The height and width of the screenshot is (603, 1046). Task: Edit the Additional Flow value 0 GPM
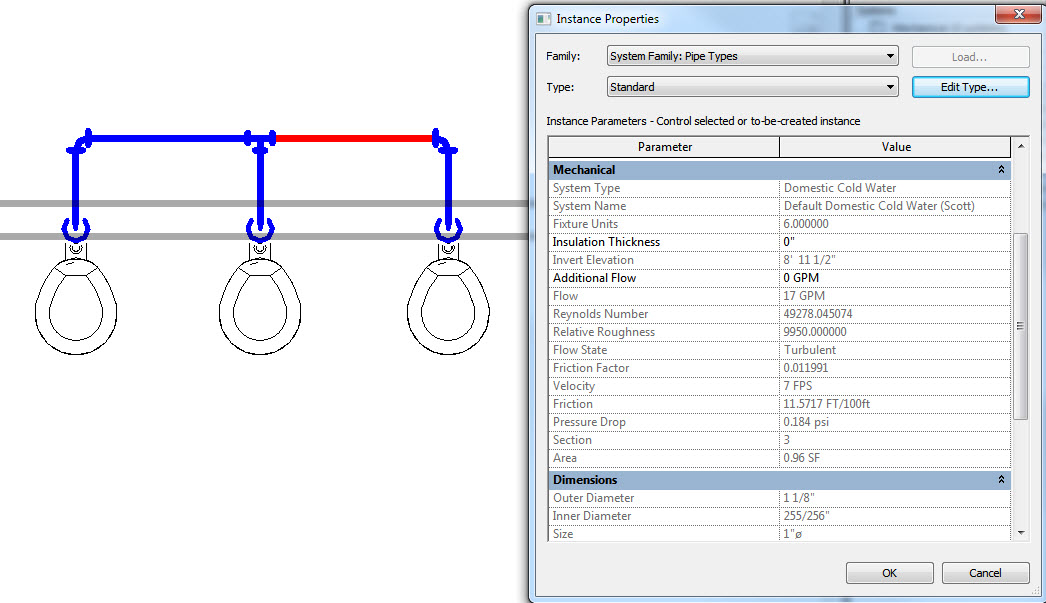(x=895, y=278)
